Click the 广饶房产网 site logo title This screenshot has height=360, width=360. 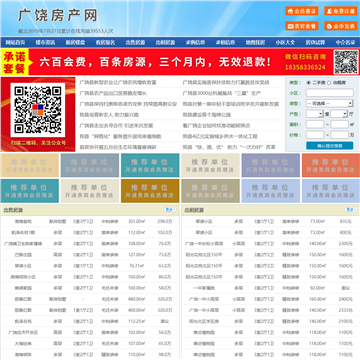click(58, 15)
